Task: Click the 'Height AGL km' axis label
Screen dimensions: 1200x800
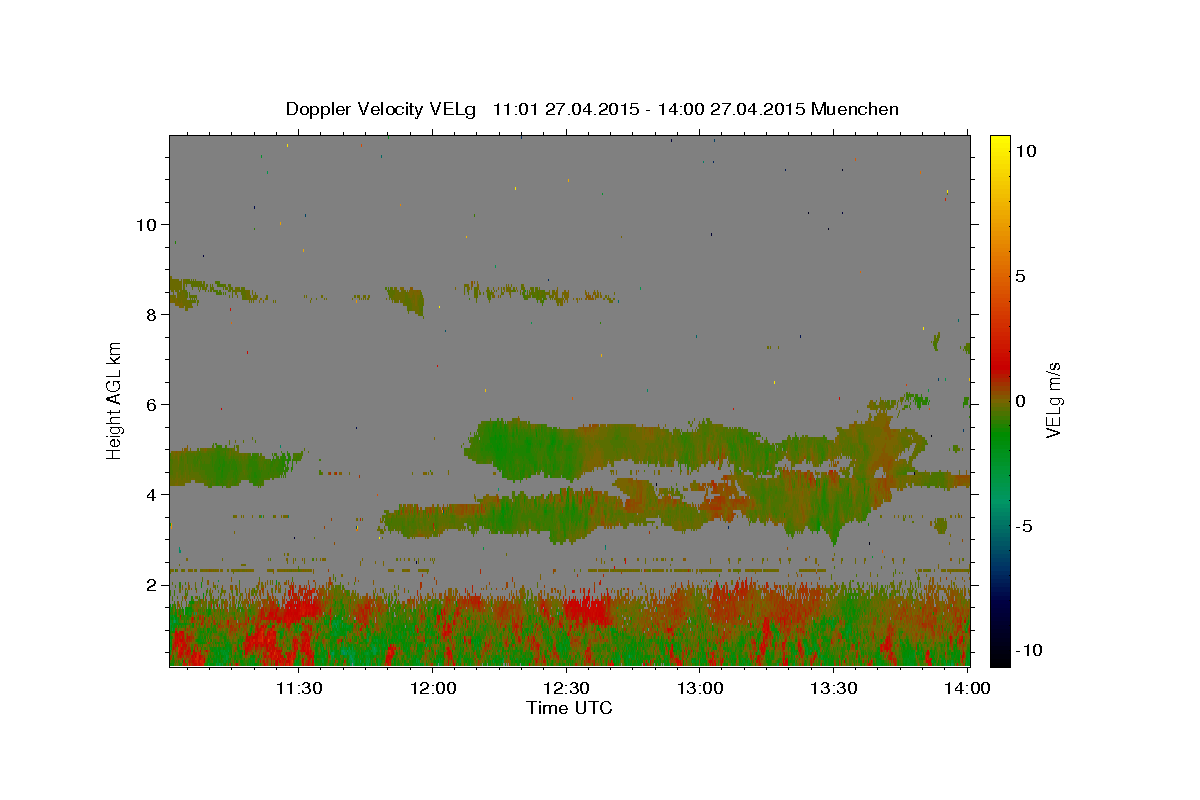Action: tap(115, 400)
